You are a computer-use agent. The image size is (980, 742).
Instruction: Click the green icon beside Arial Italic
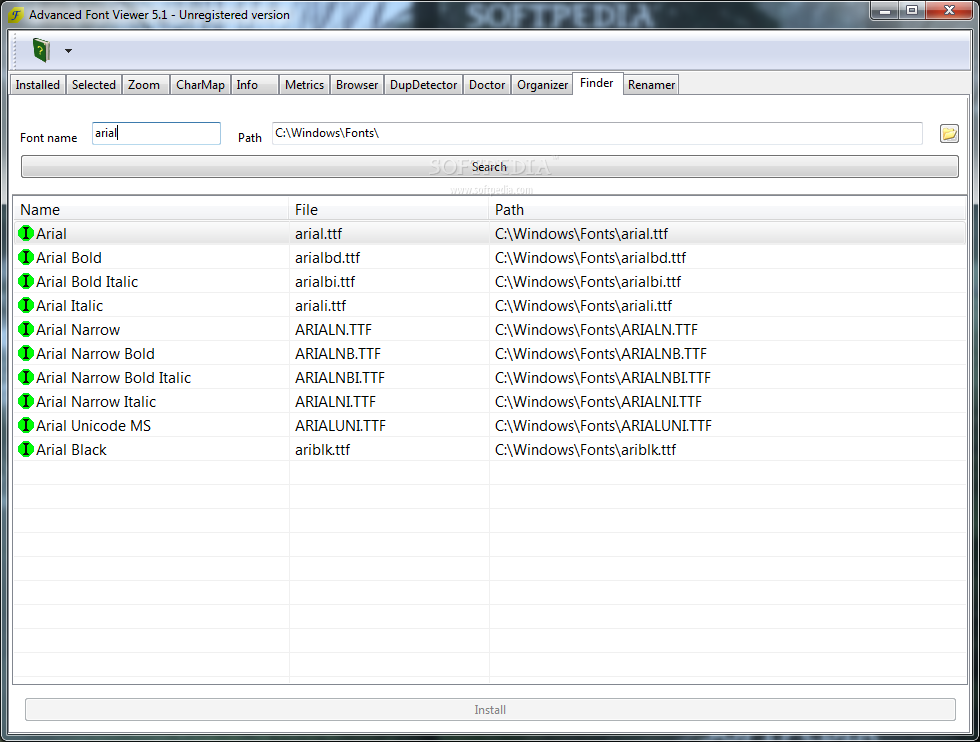26,305
